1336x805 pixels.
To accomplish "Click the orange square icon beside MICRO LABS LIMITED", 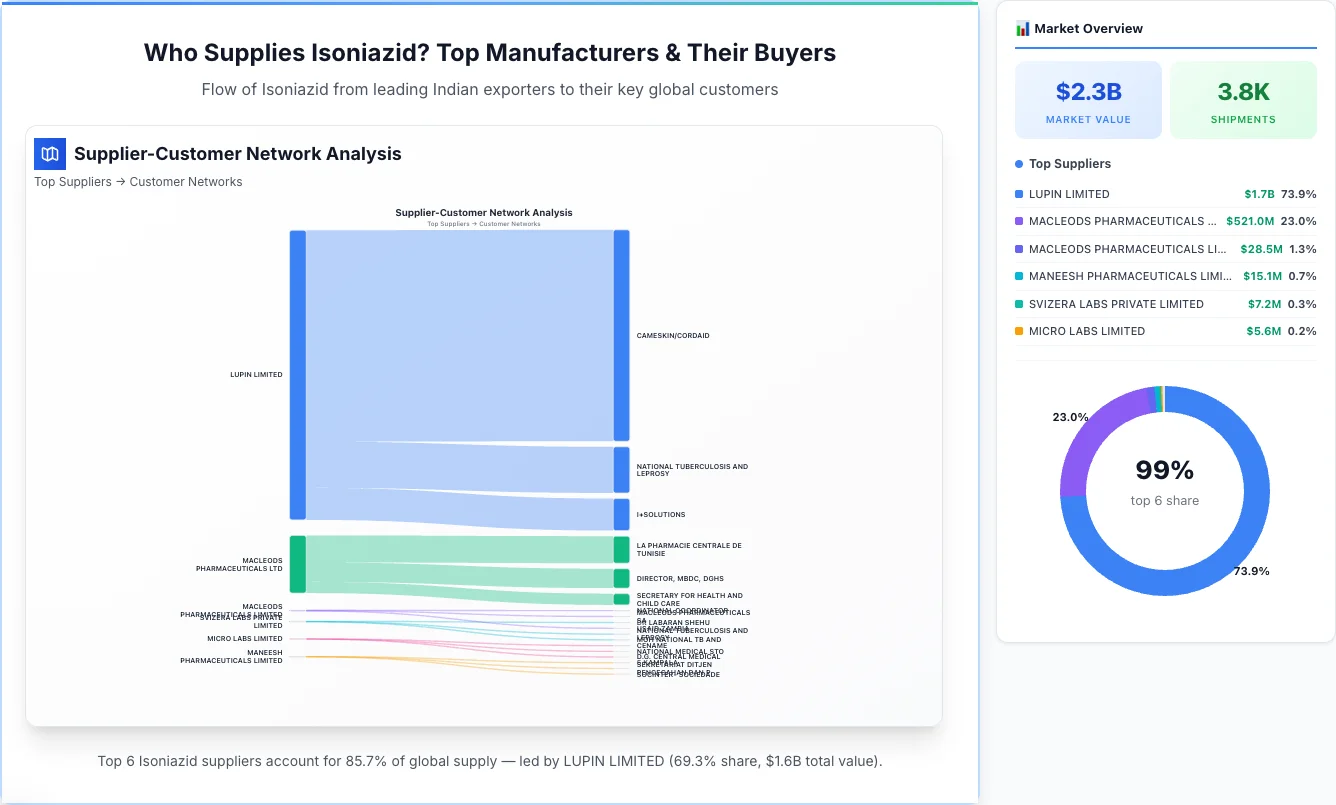I will point(1019,331).
